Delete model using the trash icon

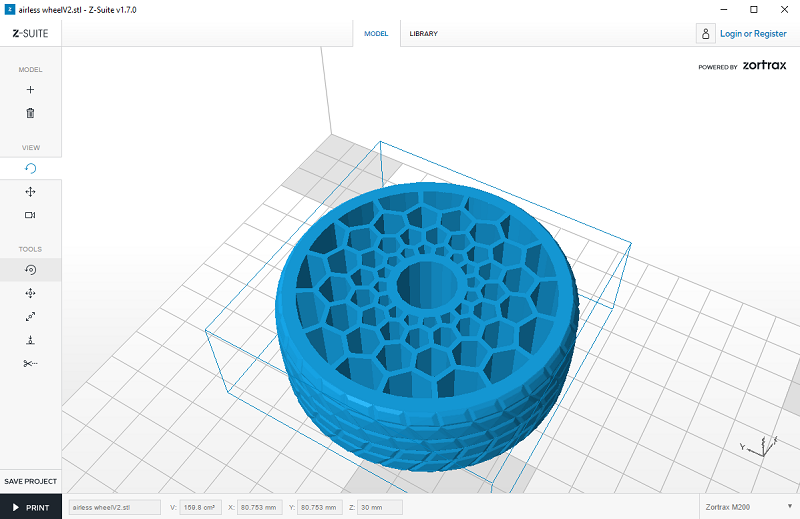(x=30, y=113)
